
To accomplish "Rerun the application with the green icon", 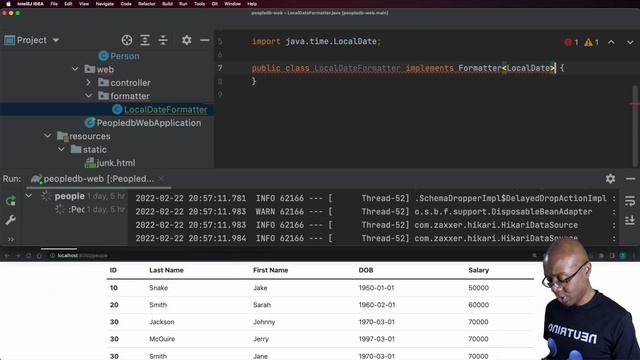I will coord(11,200).
